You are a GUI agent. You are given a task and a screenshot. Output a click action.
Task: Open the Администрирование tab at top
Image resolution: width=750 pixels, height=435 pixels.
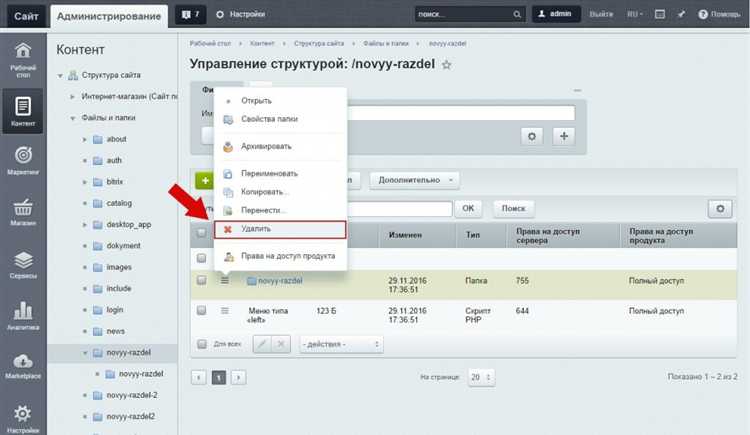tap(108, 16)
